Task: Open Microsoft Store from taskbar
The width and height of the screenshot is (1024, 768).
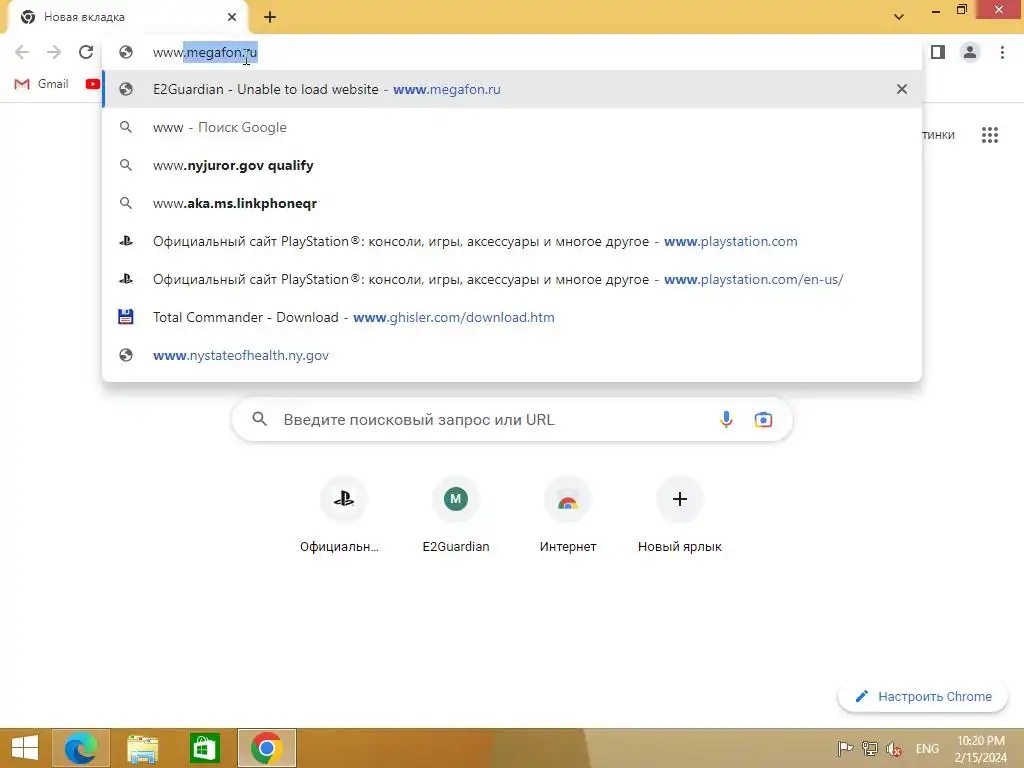Action: coord(204,748)
